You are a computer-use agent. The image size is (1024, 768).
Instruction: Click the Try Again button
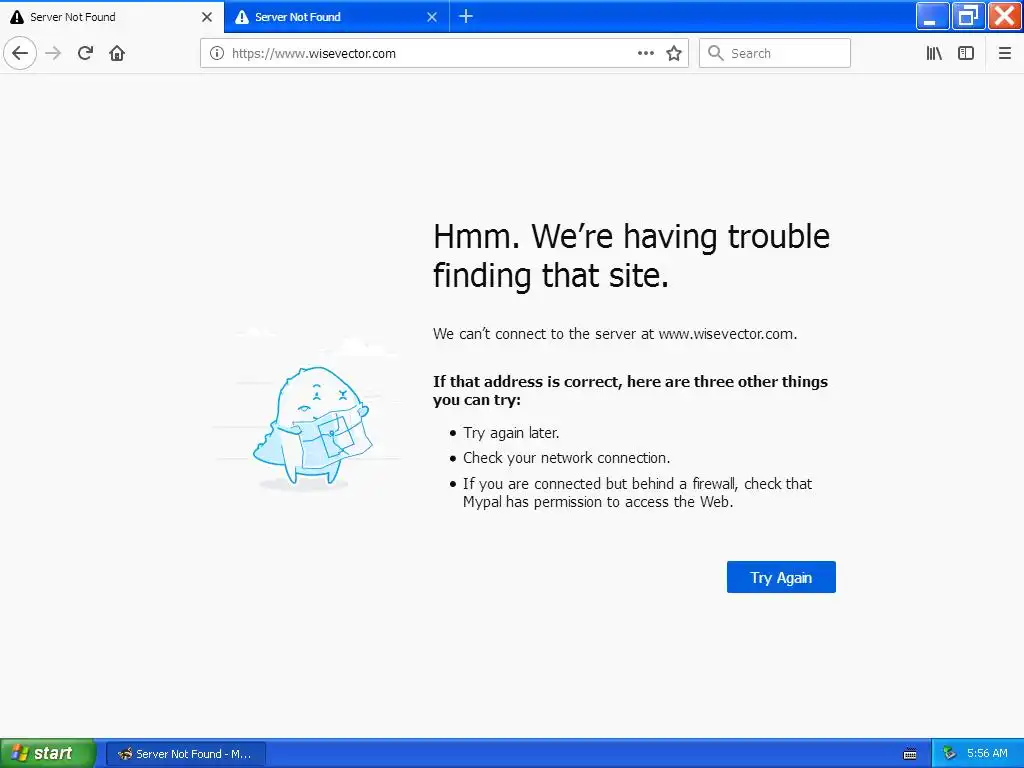tap(781, 577)
